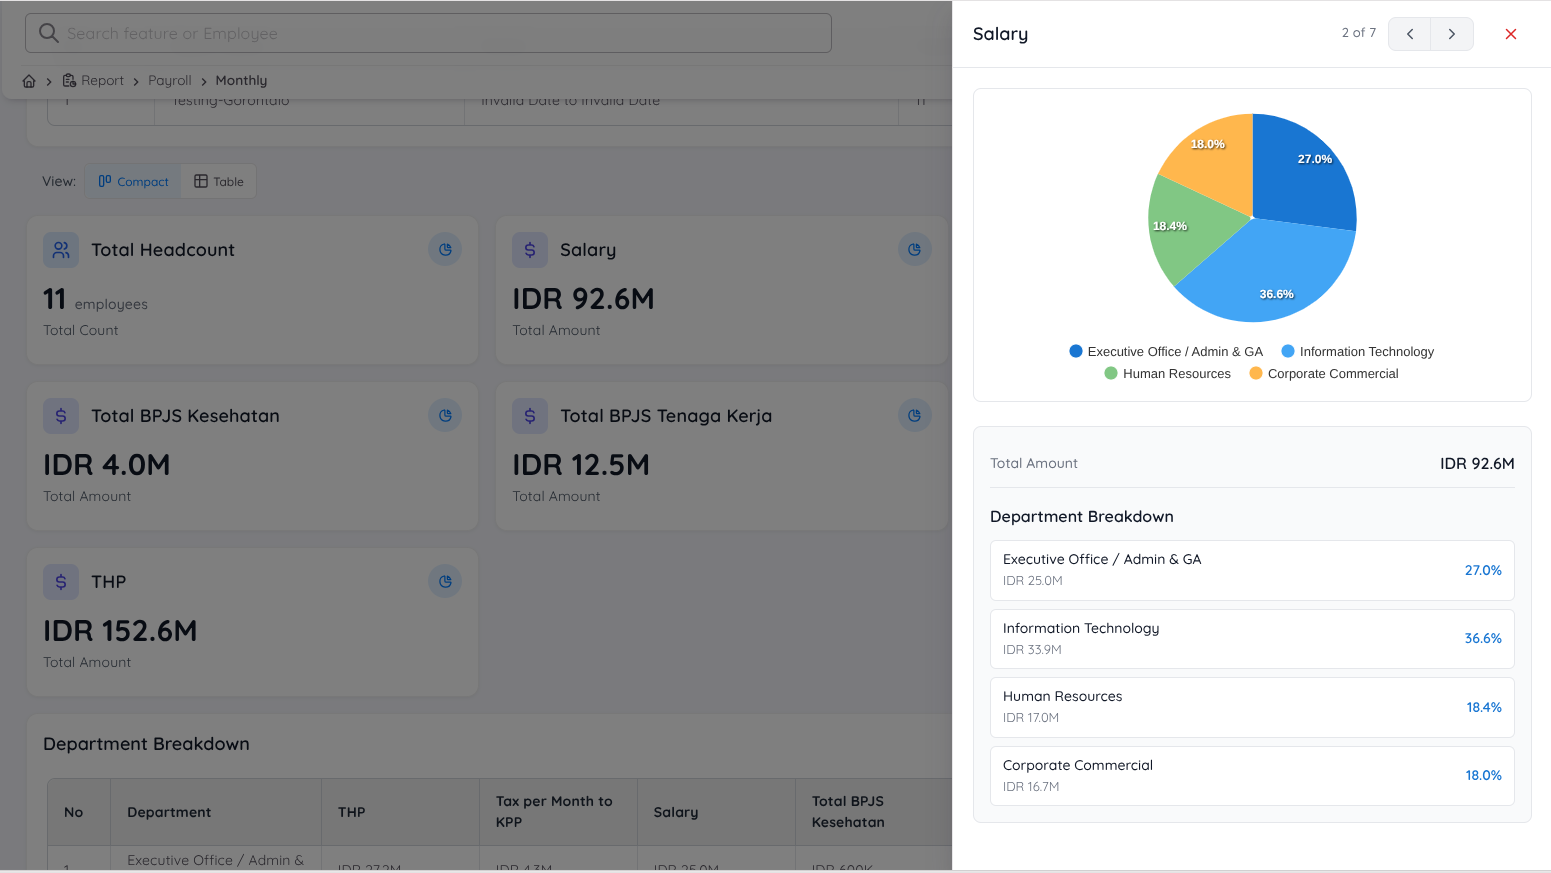Open chart for Total BPJS Tenaga Kerja
This screenshot has height=873, width=1551.
pos(914,416)
